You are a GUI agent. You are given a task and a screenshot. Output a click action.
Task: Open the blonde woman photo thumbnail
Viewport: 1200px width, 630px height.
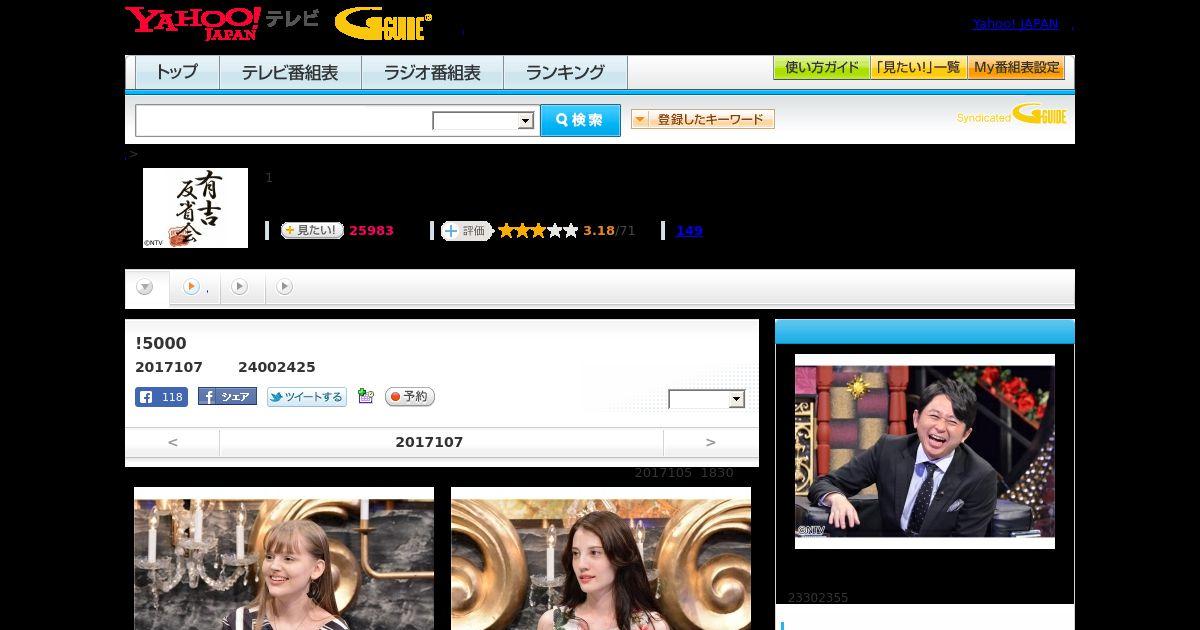284,558
